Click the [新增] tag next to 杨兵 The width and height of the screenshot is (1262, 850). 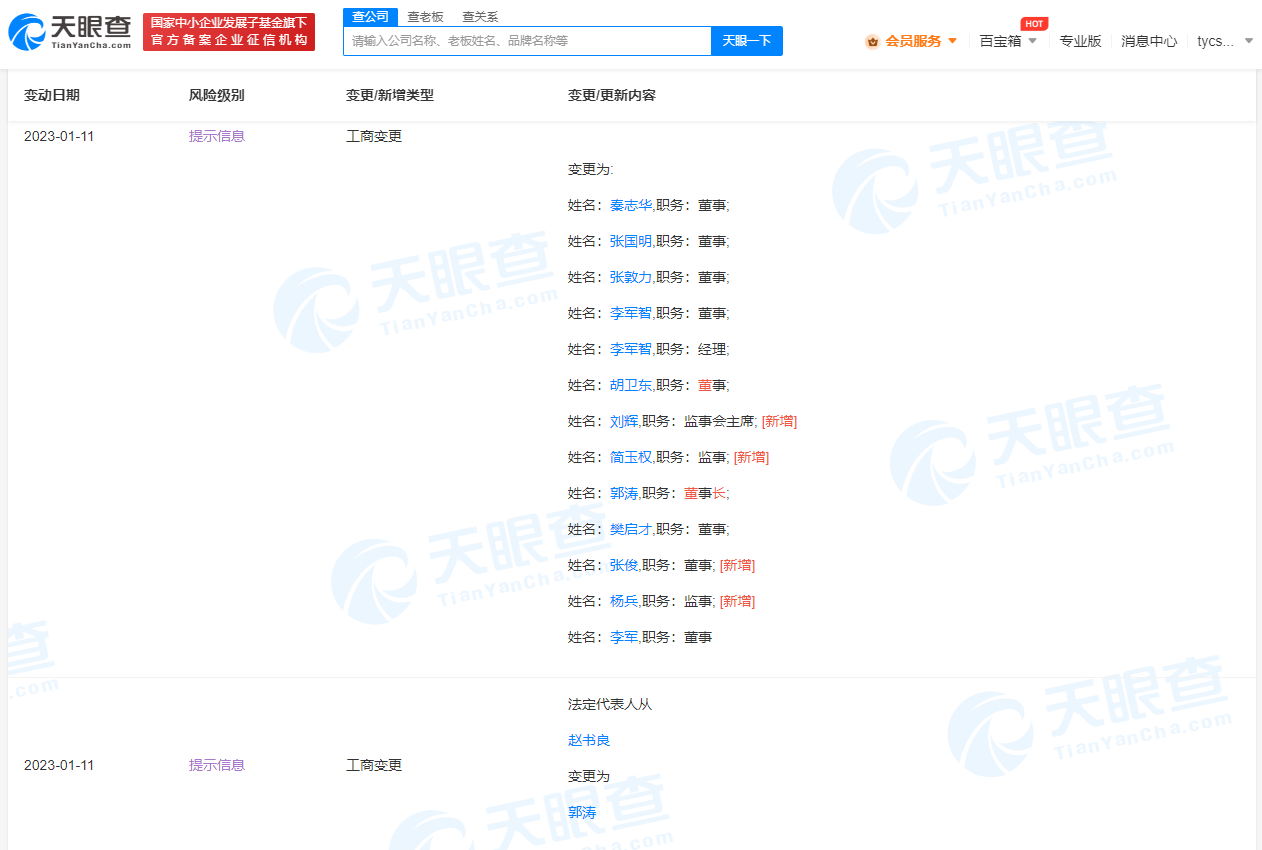click(x=737, y=601)
